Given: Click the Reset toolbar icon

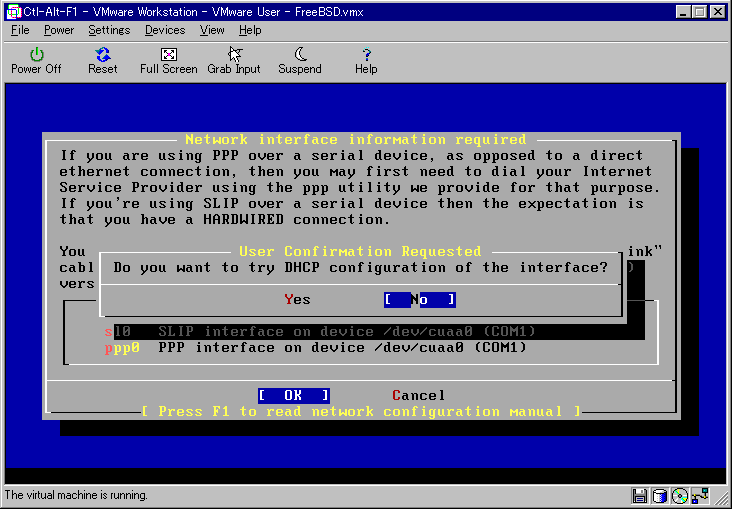Looking at the screenshot, I should click(x=103, y=61).
